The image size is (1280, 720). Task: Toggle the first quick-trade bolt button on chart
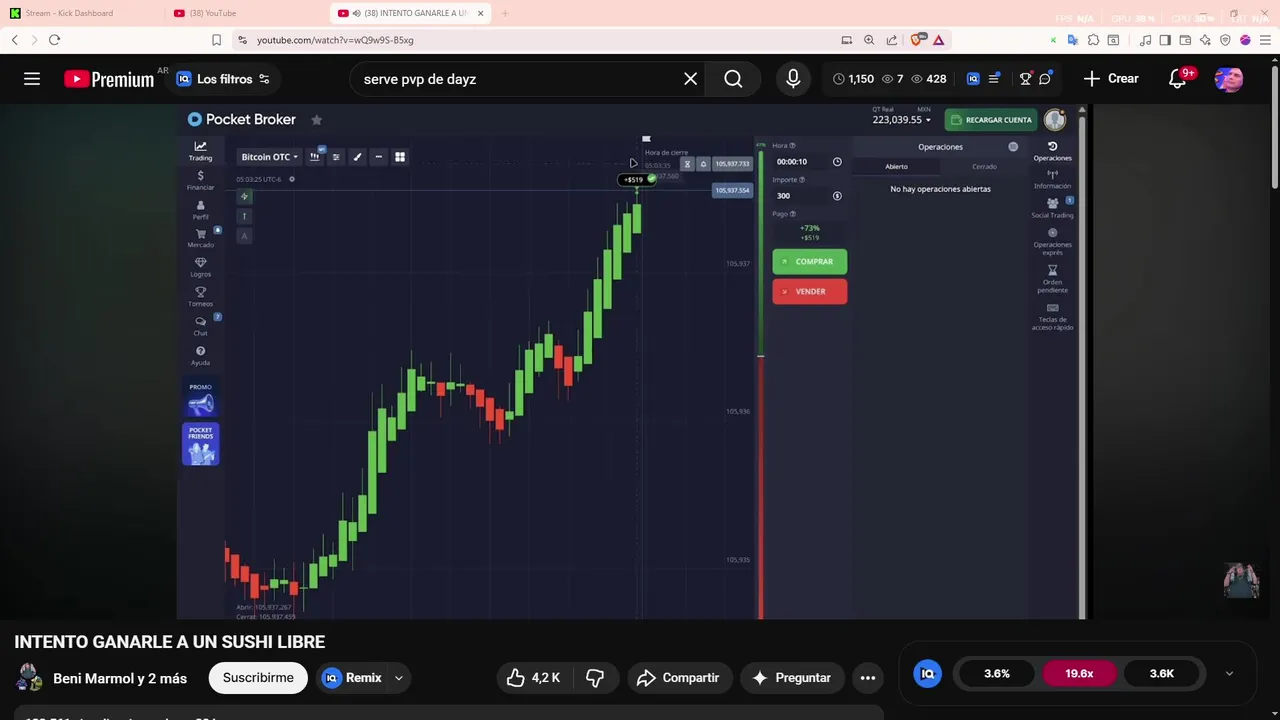coord(244,197)
